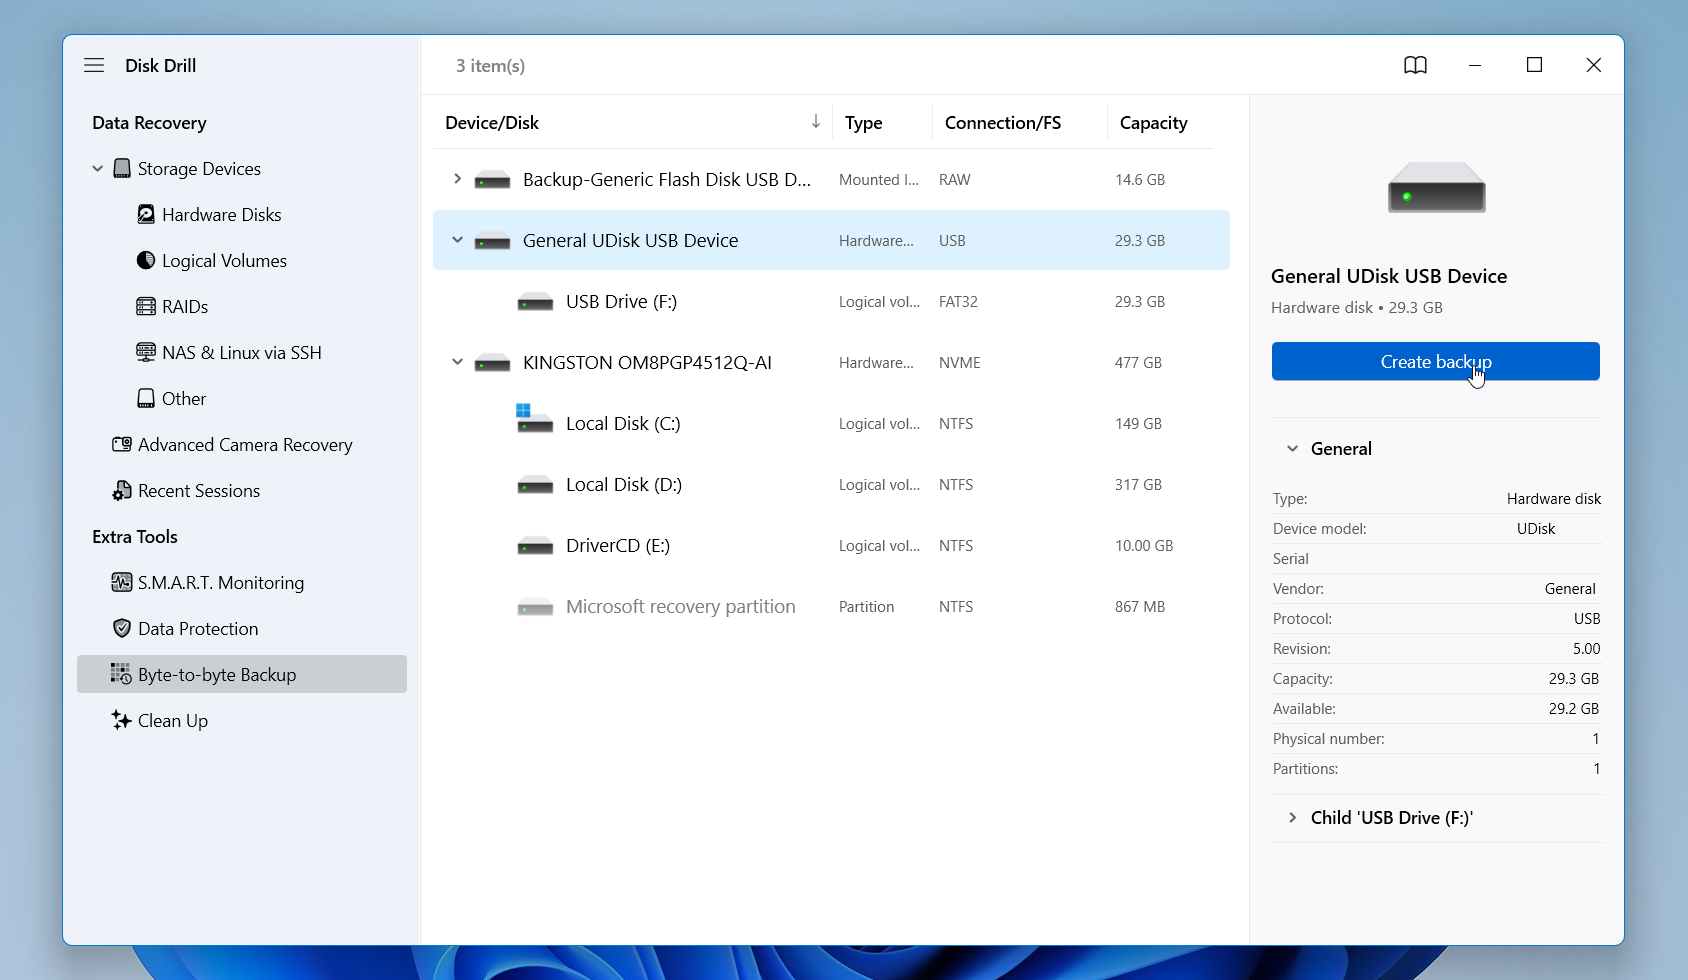This screenshot has height=980, width=1688.
Task: Click the S.M.A.R.T. Monitoring icon
Action: tap(121, 582)
